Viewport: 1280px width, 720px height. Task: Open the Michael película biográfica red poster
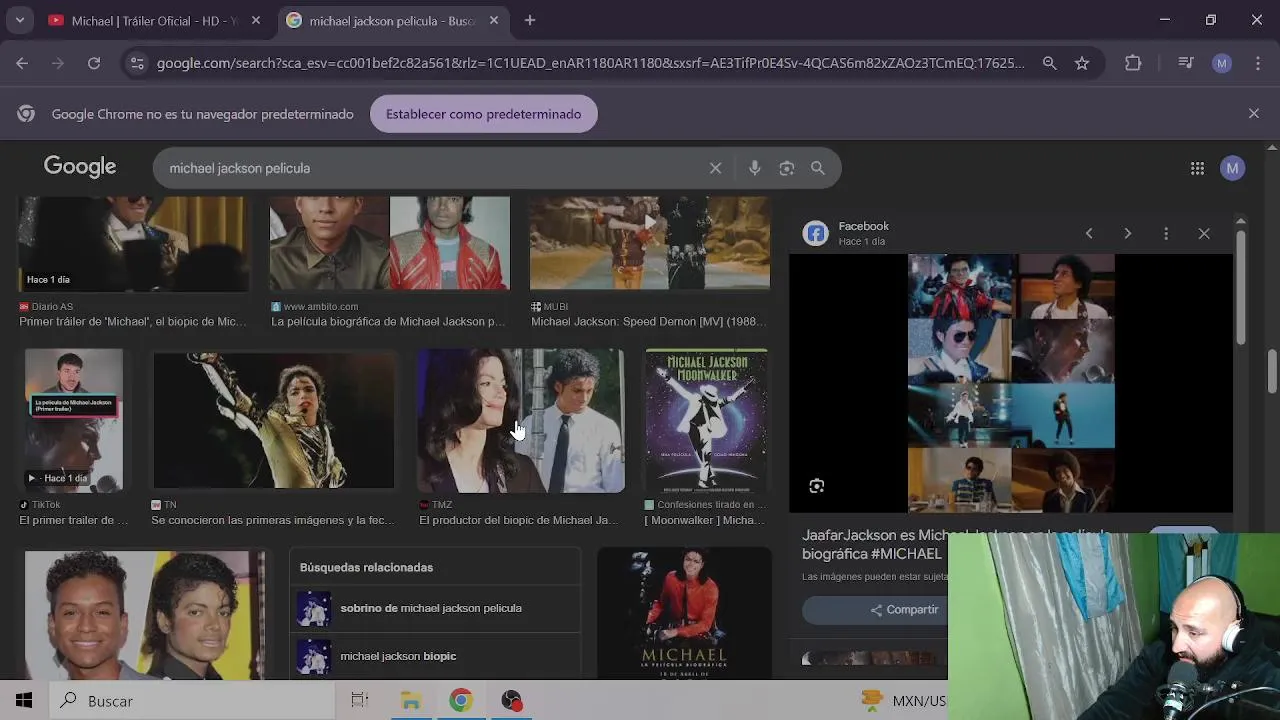click(685, 613)
